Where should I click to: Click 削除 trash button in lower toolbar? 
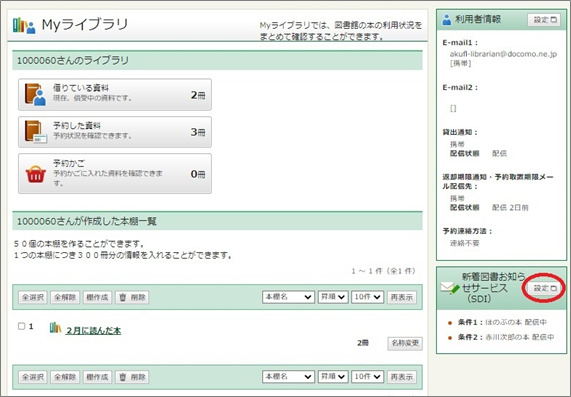click(132, 377)
